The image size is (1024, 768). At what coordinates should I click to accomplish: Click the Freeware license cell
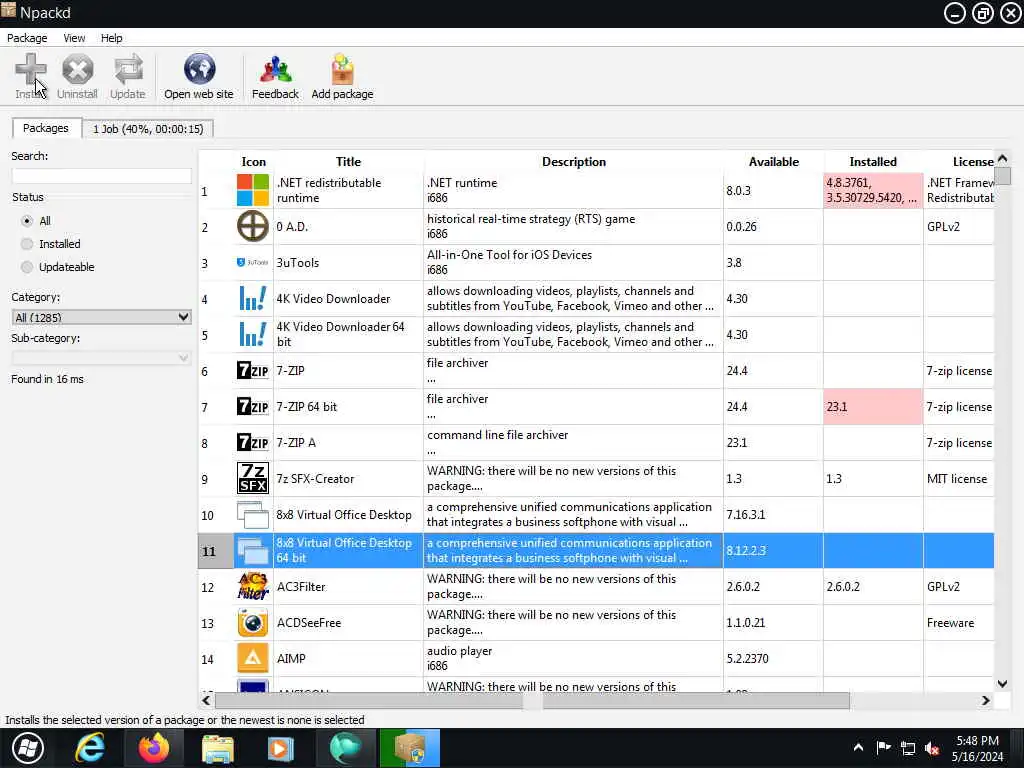tap(959, 622)
